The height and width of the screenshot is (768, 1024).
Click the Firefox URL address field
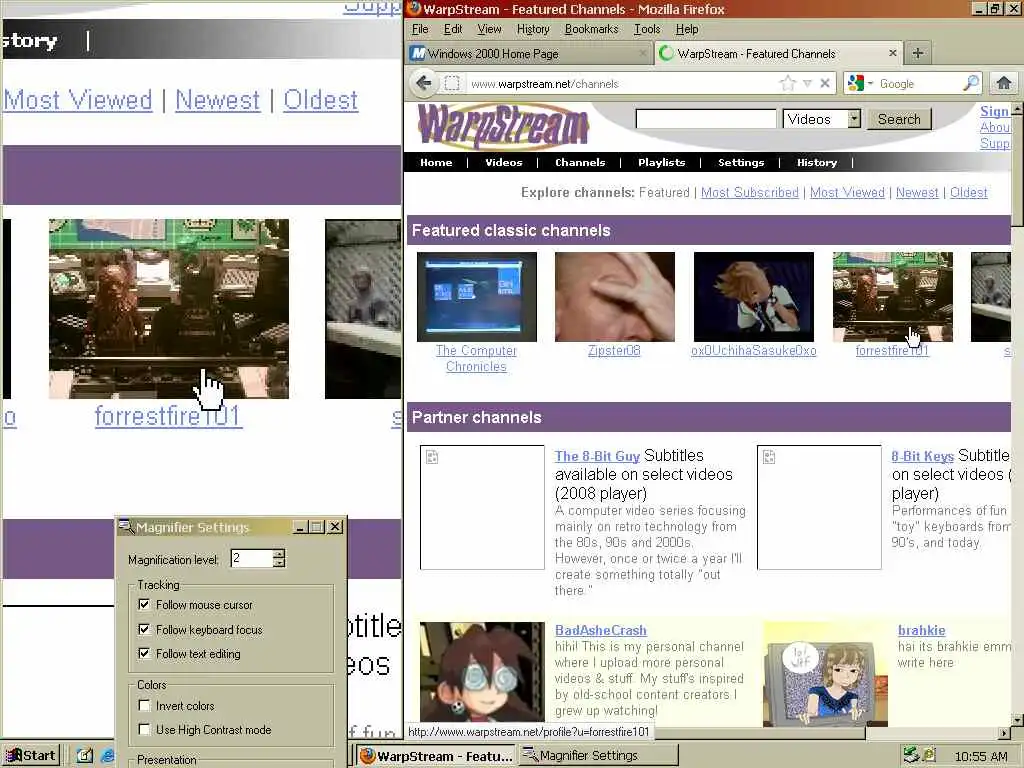(620, 84)
